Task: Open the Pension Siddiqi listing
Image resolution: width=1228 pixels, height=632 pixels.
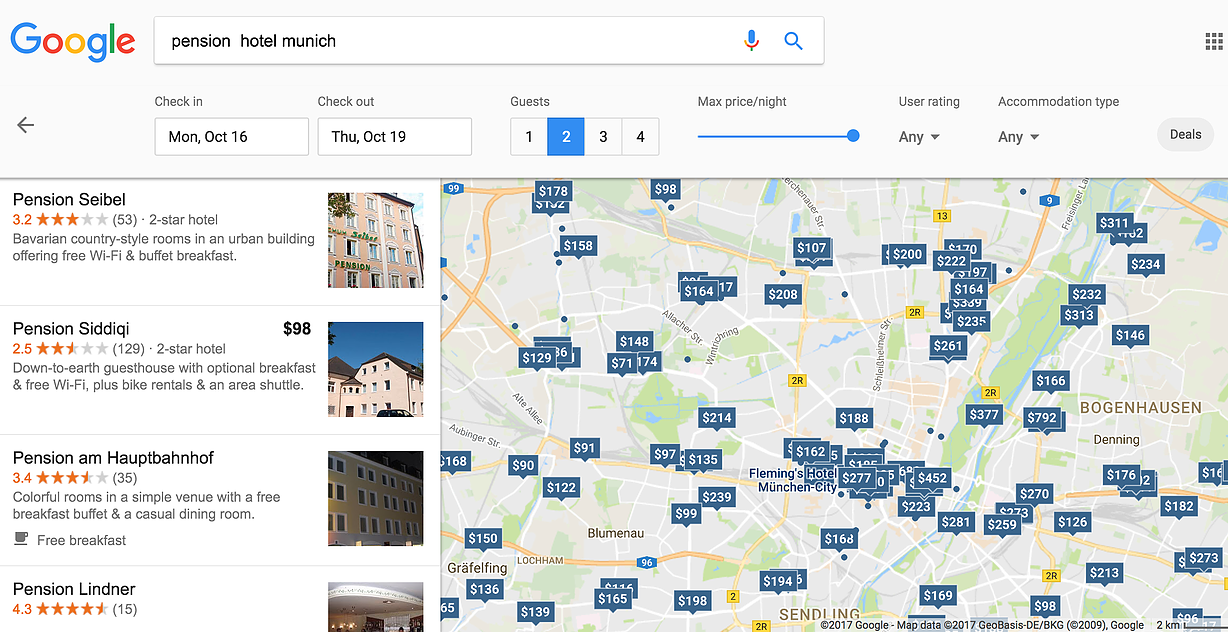Action: (72, 329)
